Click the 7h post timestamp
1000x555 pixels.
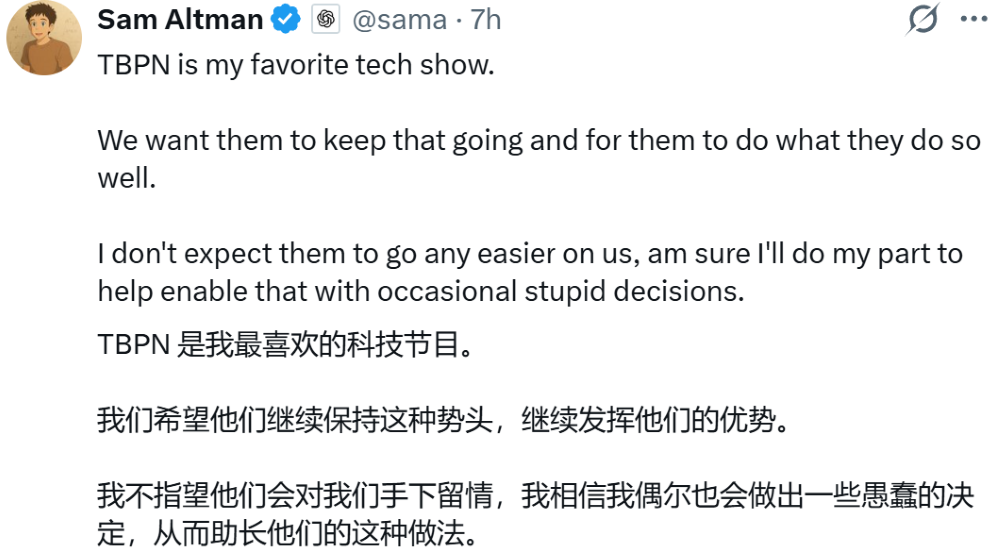(486, 19)
